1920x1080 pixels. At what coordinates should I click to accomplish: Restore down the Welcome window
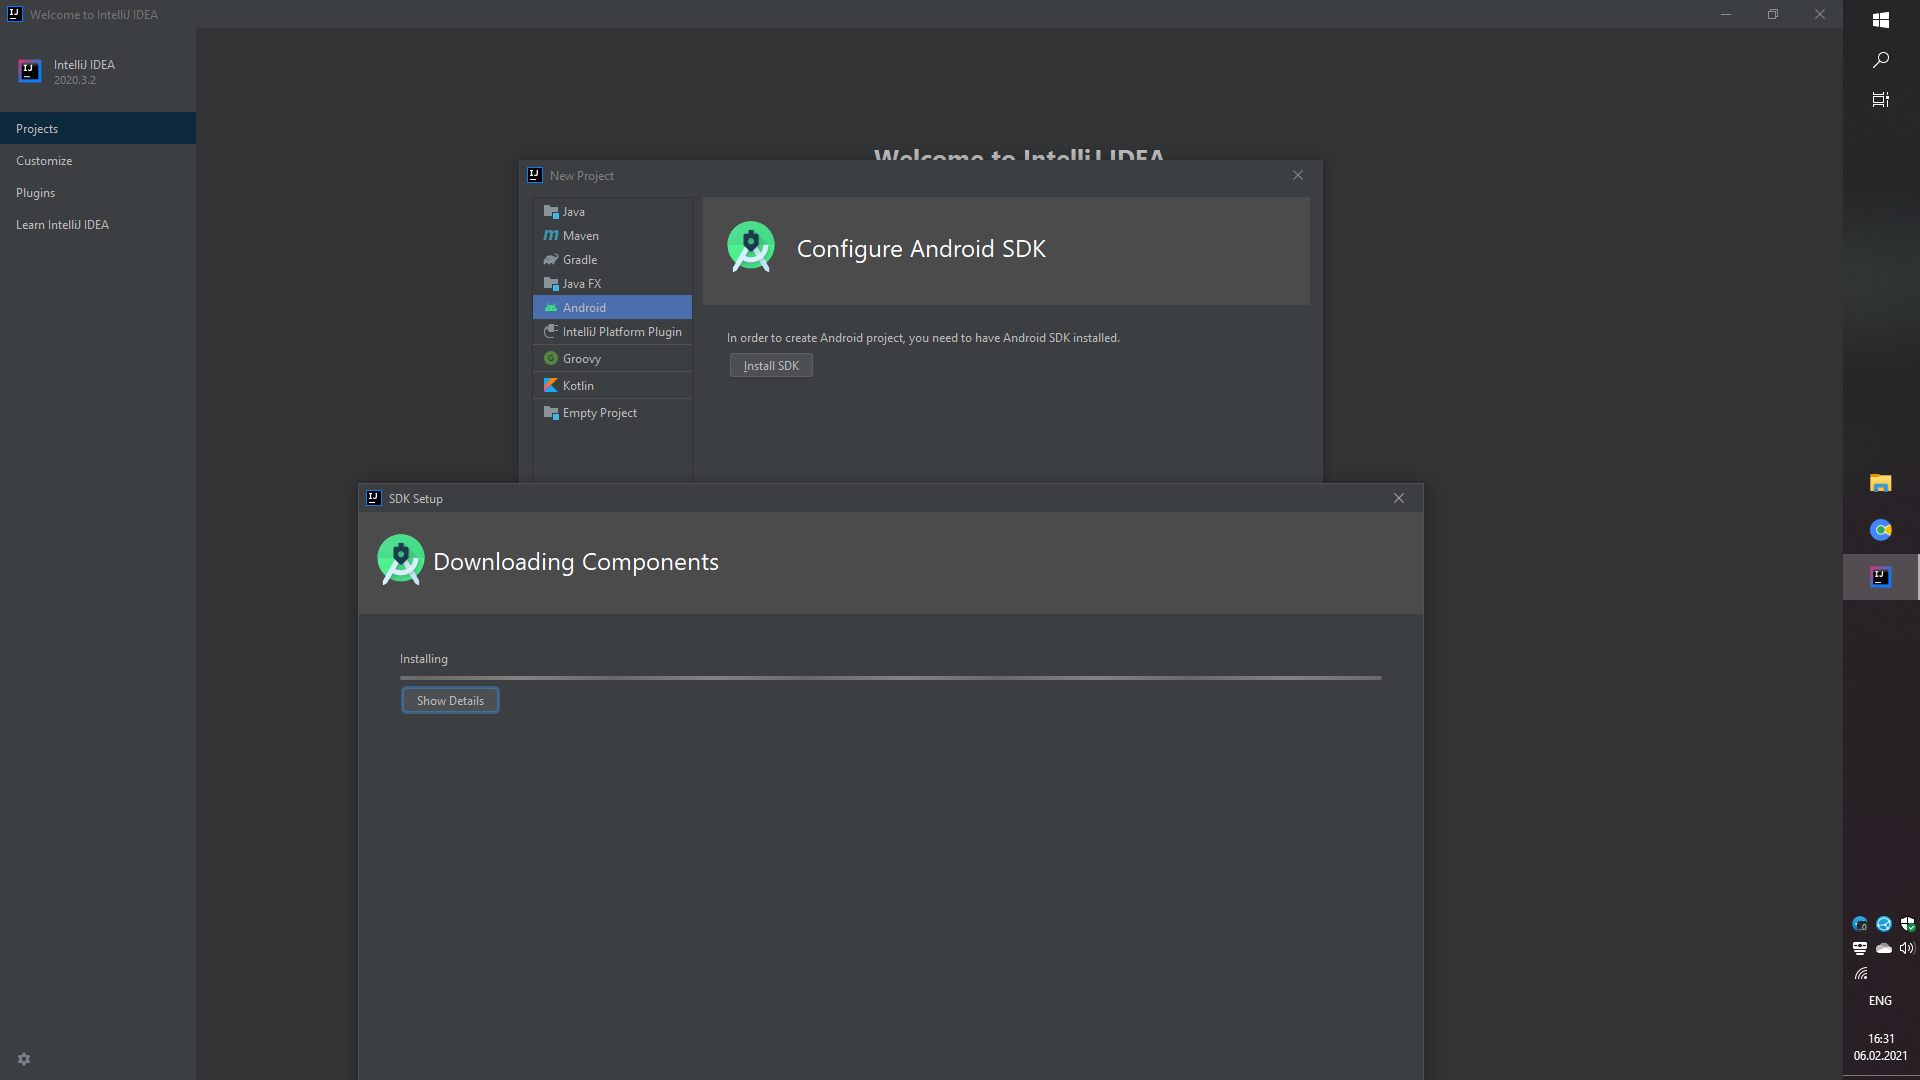(1773, 14)
